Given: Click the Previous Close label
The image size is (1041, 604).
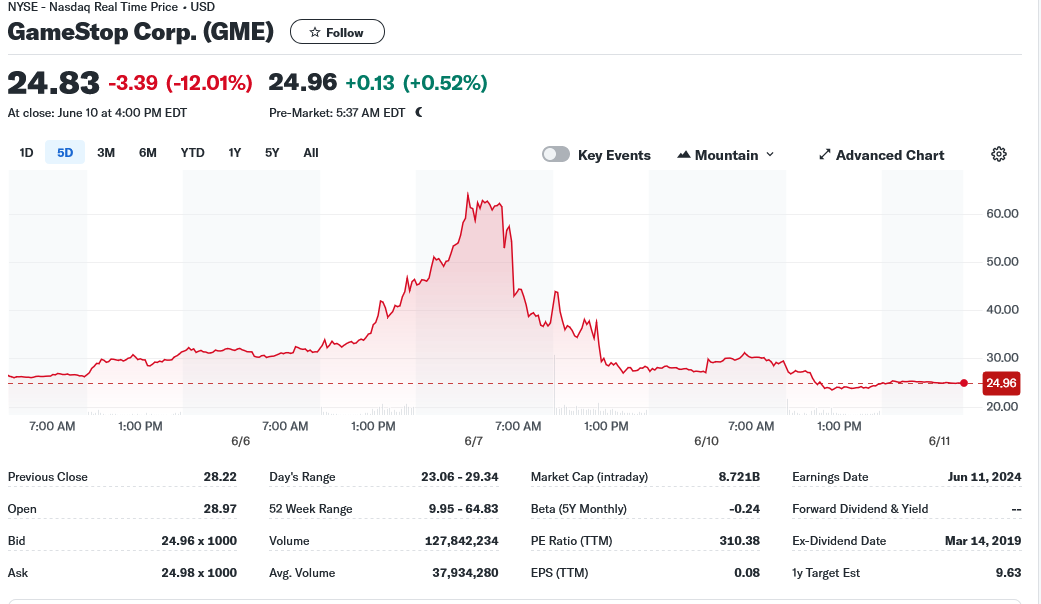Looking at the screenshot, I should click(48, 477).
